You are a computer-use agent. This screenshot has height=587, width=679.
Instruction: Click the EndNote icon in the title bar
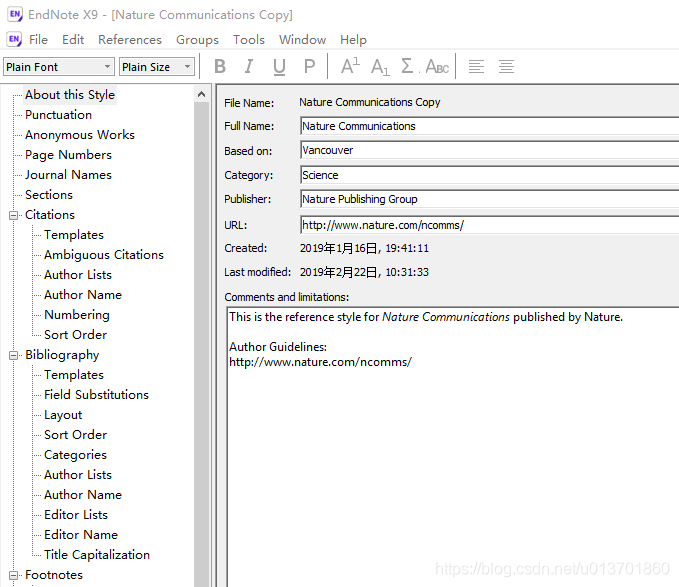[15, 14]
